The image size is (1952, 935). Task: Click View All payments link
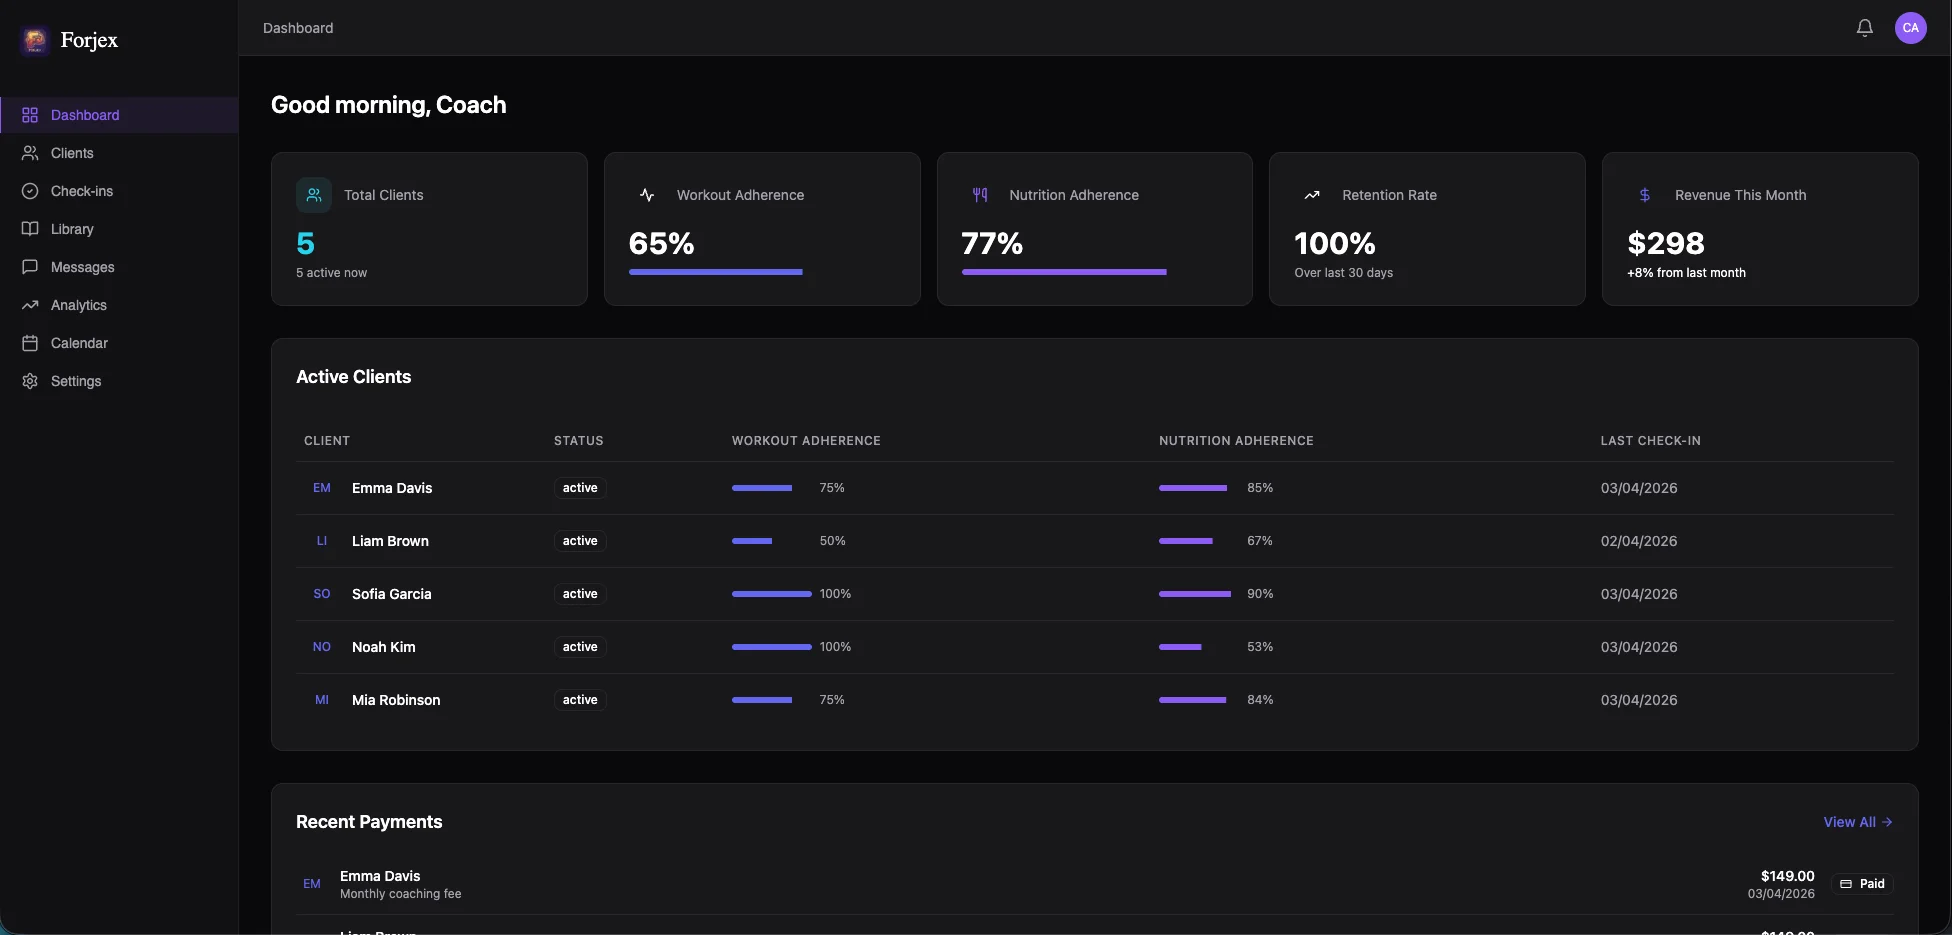pyautogui.click(x=1857, y=822)
